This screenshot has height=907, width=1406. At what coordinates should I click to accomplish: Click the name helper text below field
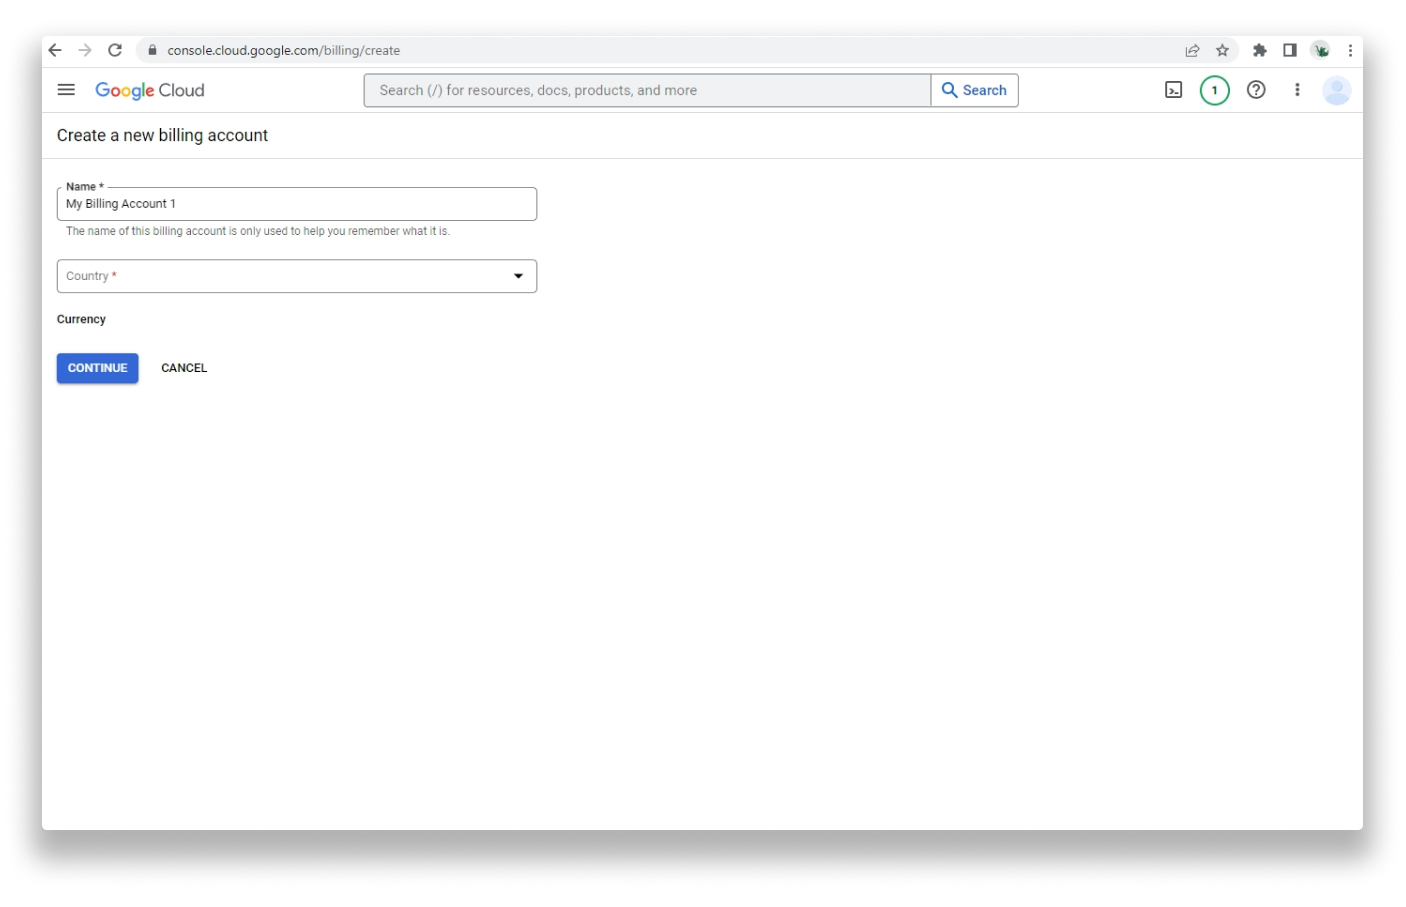pos(258,231)
